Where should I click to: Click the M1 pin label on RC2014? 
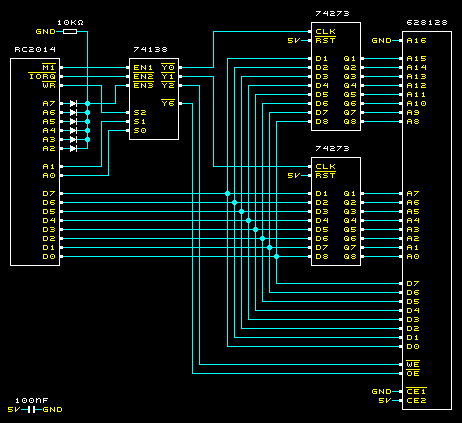pyautogui.click(x=49, y=67)
